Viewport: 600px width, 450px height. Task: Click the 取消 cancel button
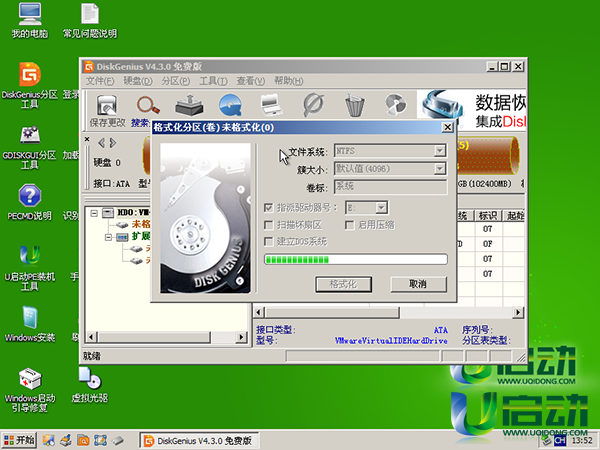pyautogui.click(x=418, y=284)
